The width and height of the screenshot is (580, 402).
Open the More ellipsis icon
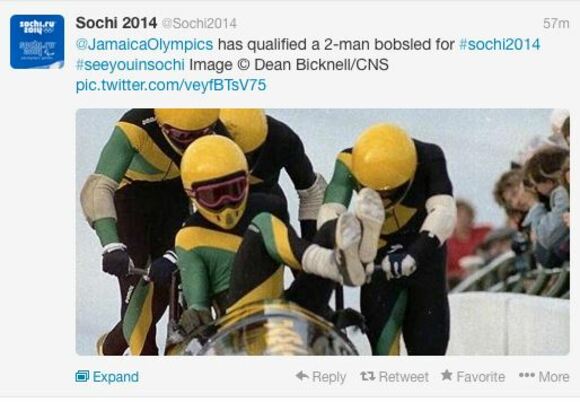[527, 375]
